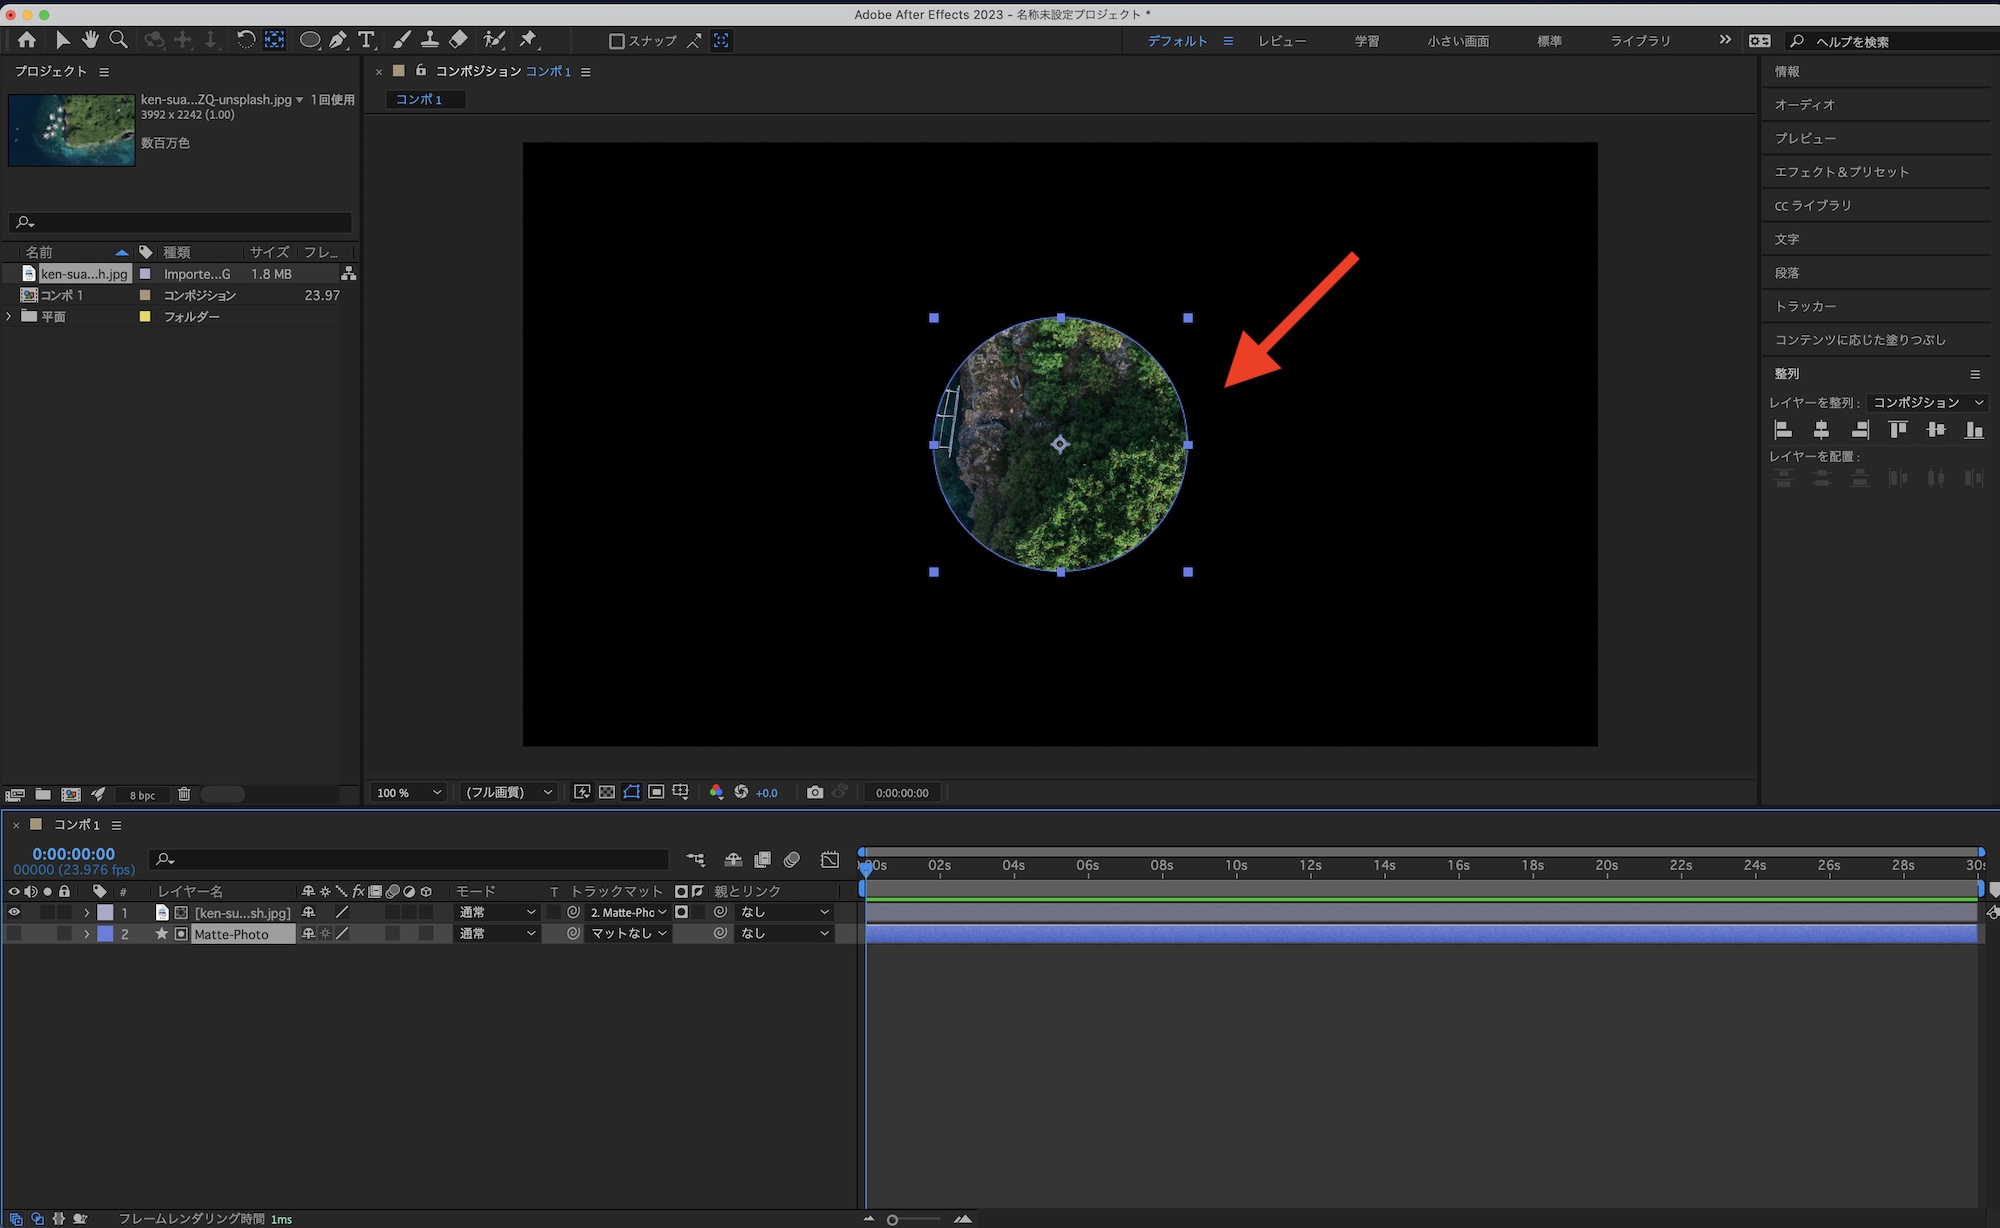Enable the スナップ checkbox

coord(617,41)
